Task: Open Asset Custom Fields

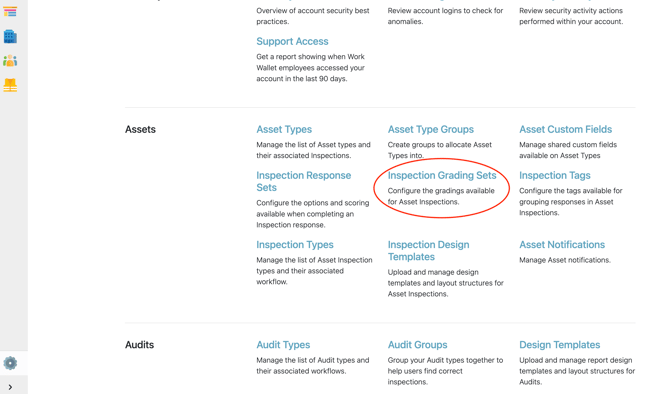Action: click(x=565, y=129)
